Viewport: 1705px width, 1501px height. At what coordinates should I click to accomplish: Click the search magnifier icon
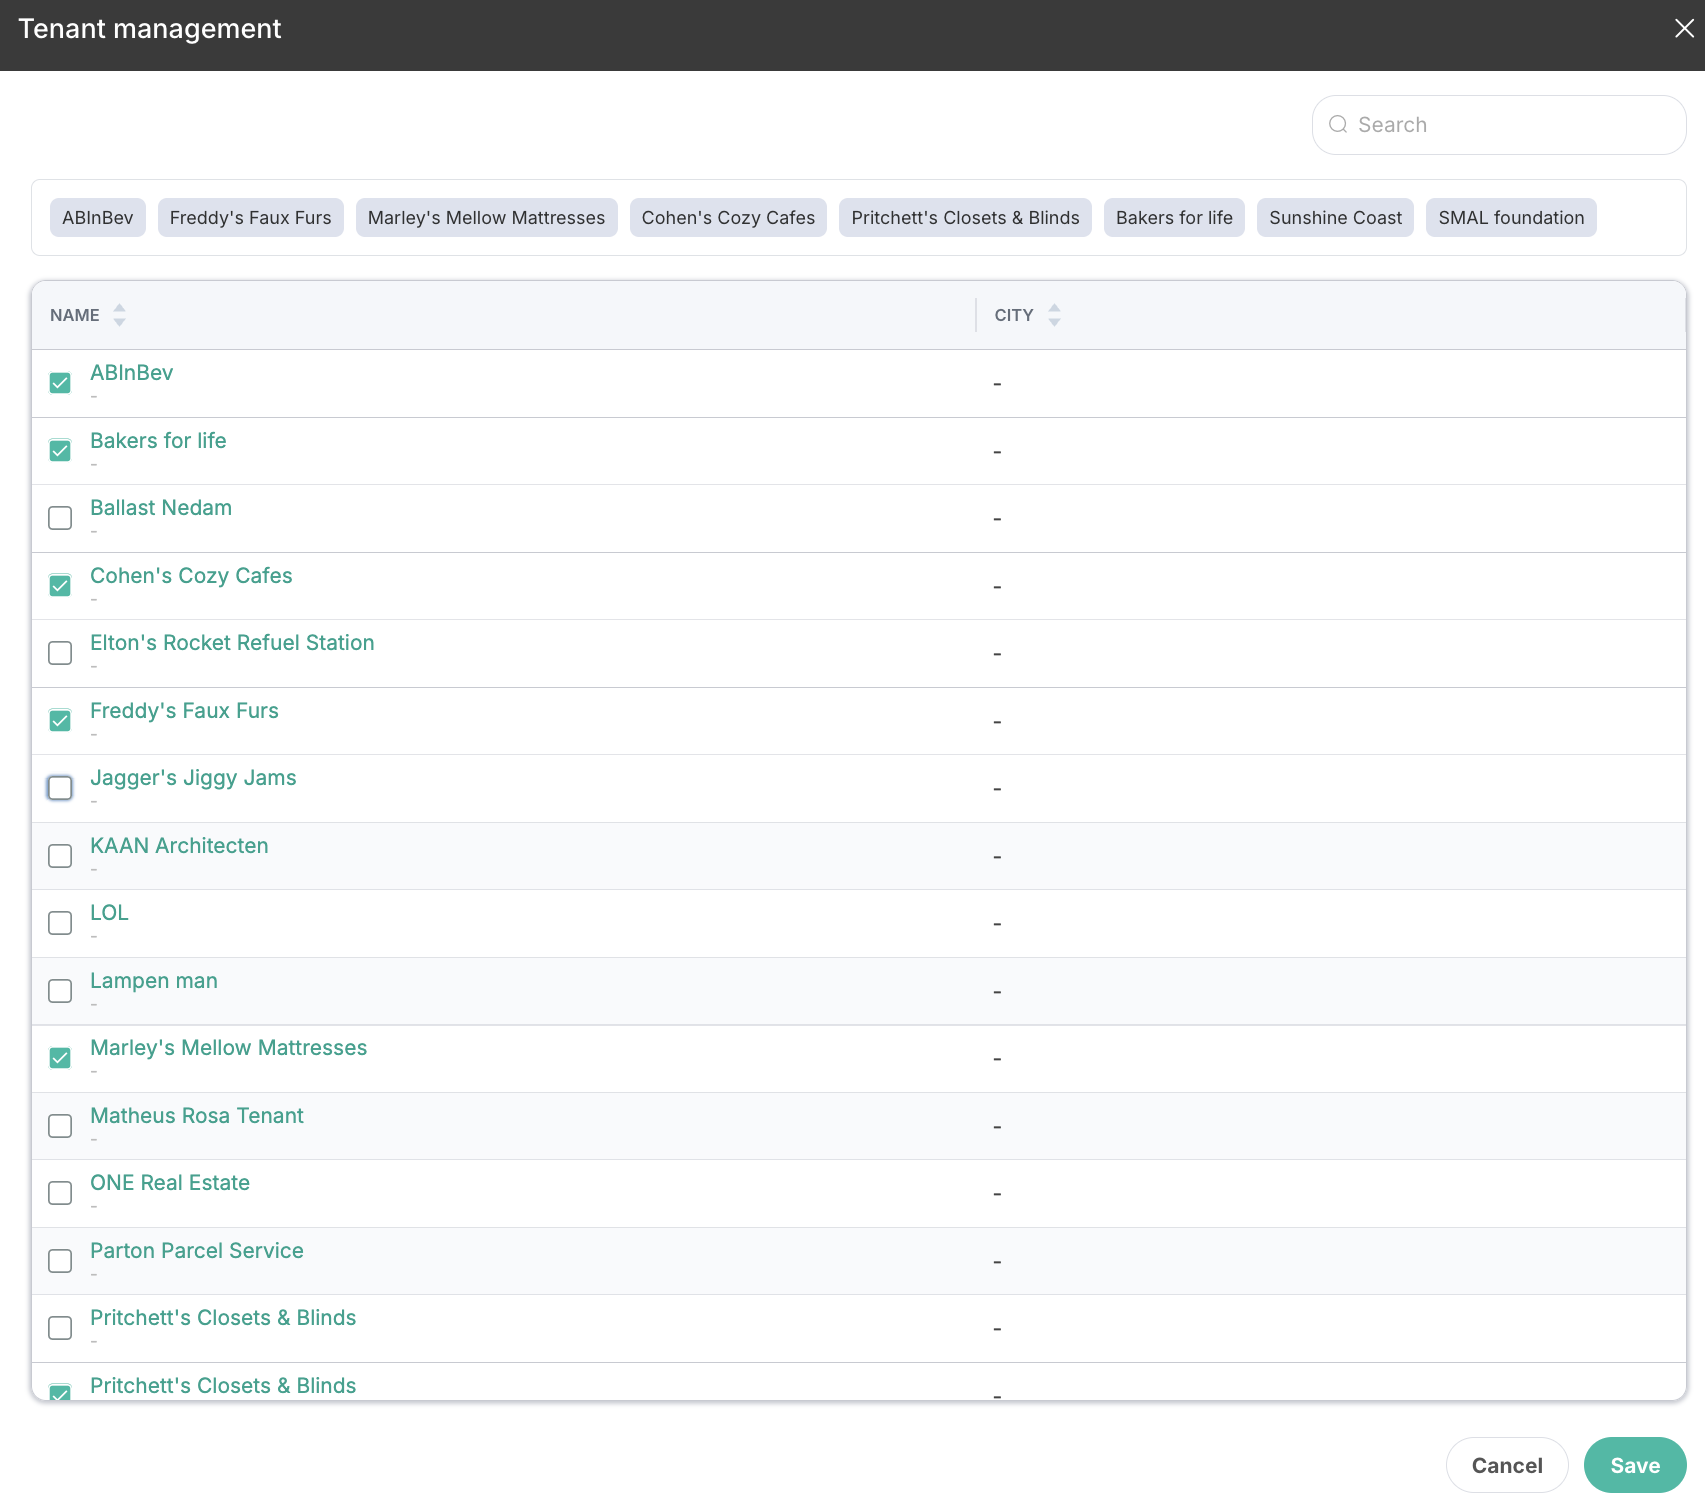coord(1338,125)
